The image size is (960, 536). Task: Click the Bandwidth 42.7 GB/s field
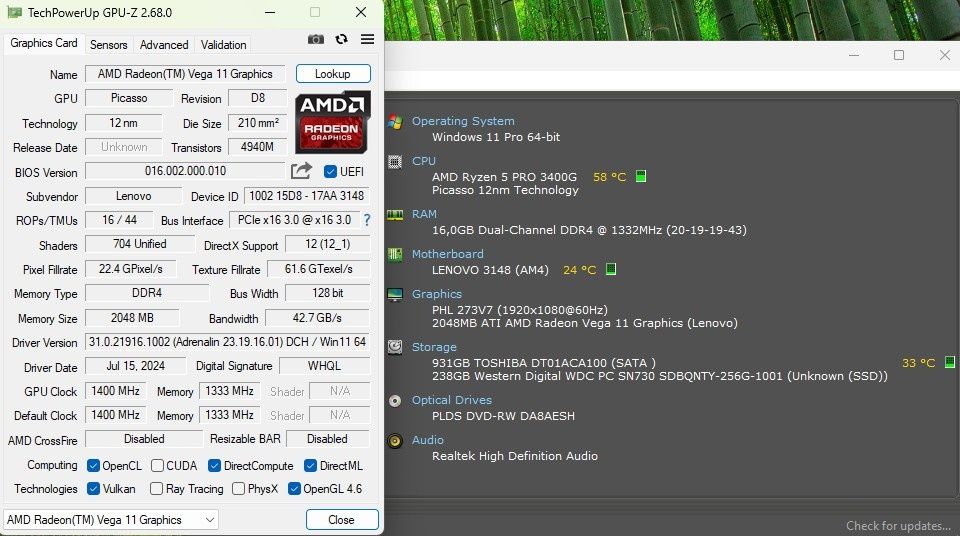point(317,318)
